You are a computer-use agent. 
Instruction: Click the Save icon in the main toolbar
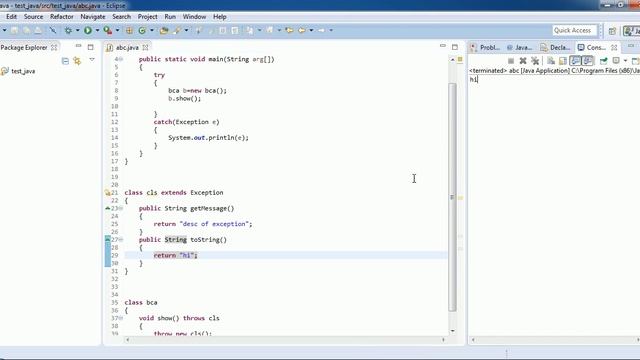click(x=14, y=30)
